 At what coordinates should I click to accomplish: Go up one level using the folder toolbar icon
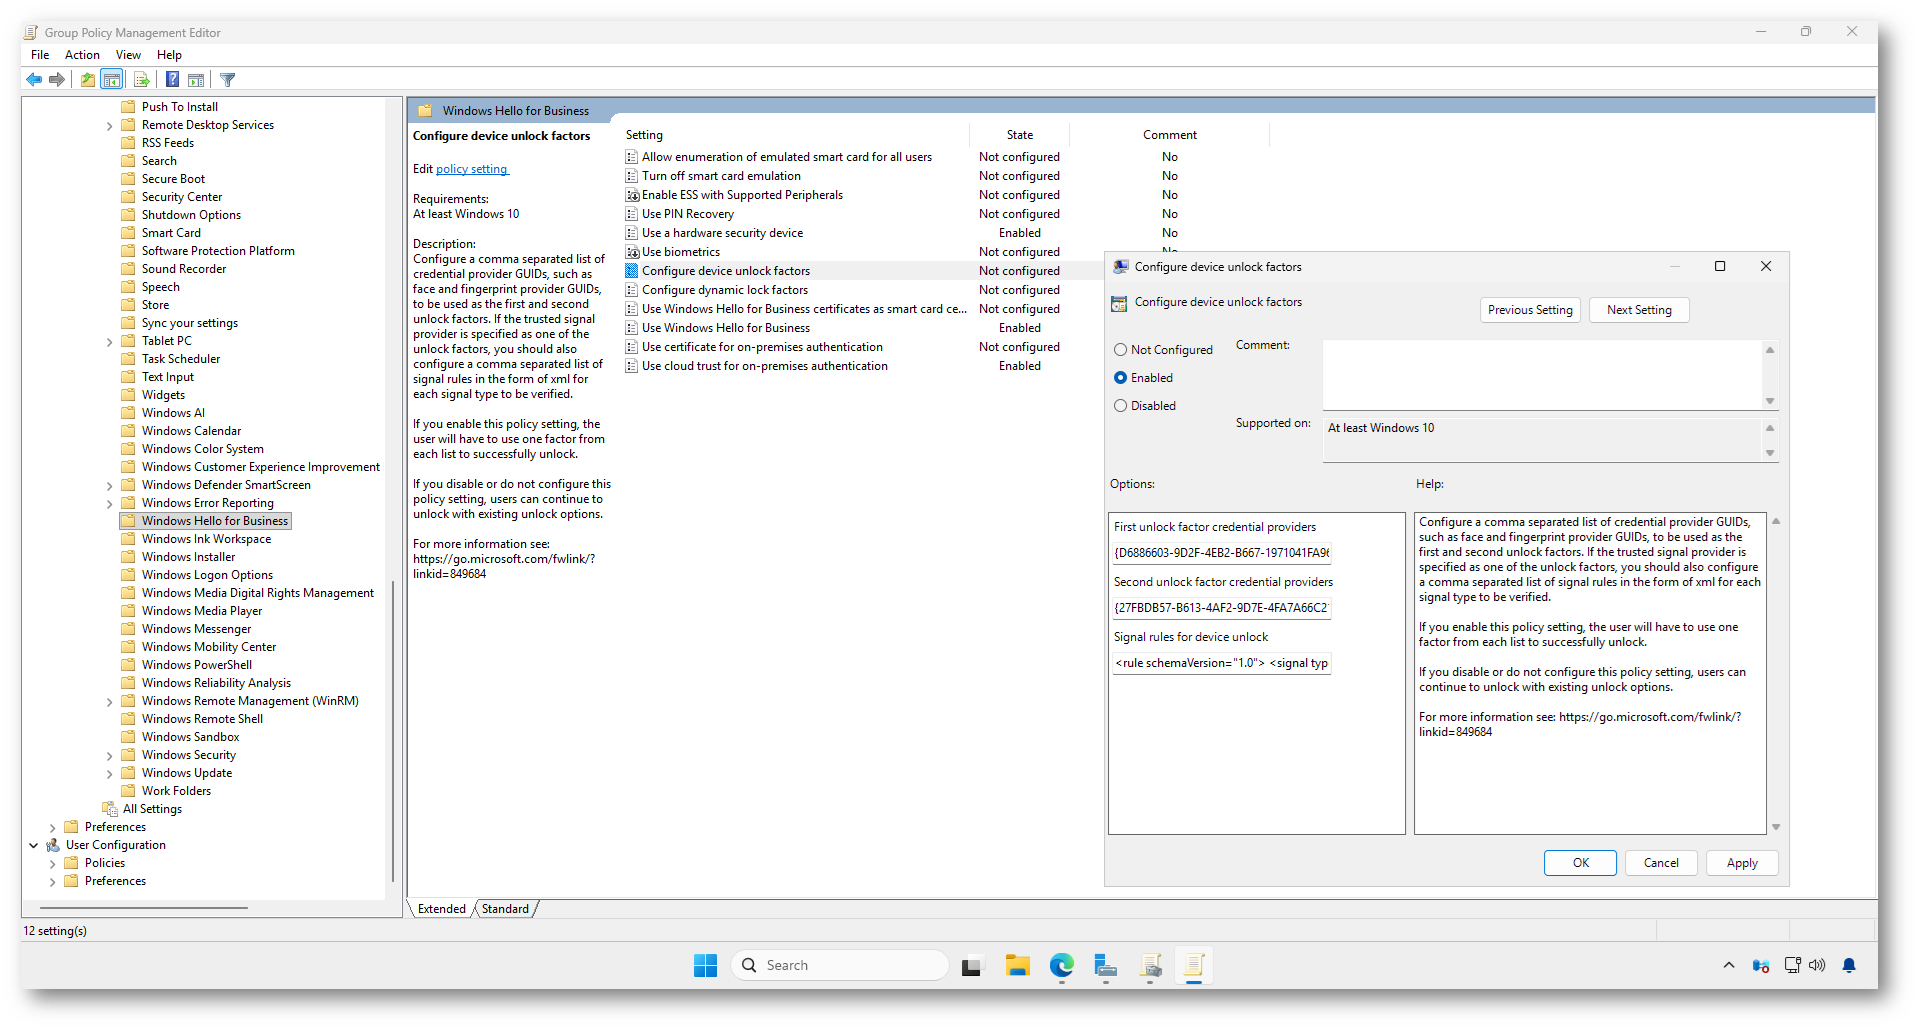(88, 80)
